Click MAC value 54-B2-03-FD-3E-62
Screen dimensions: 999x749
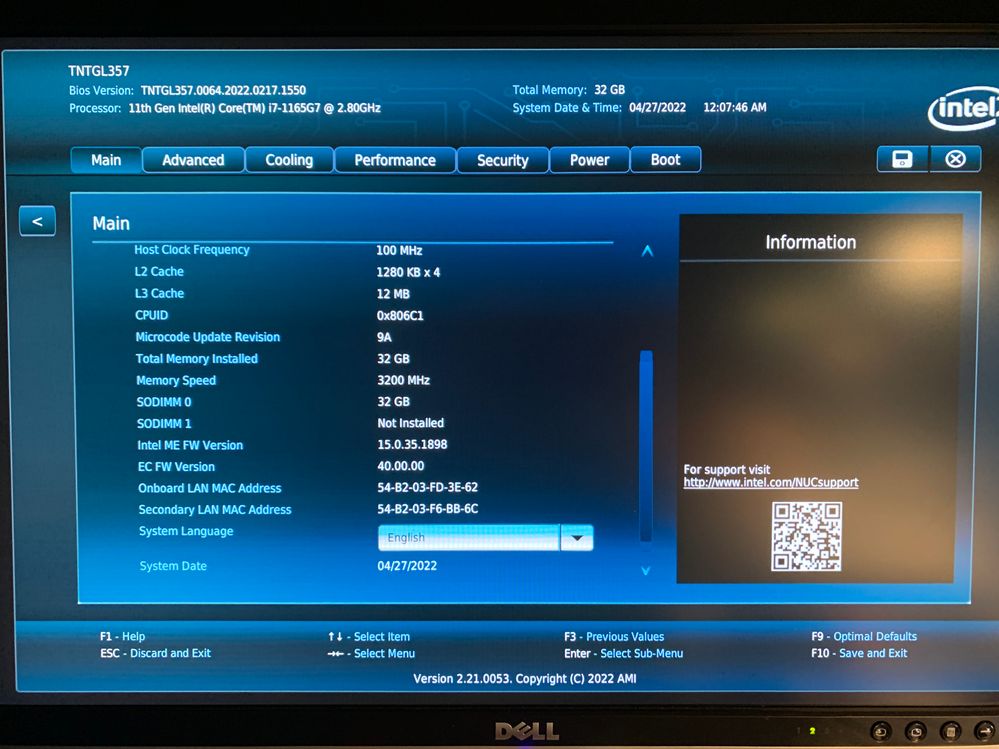tap(428, 487)
